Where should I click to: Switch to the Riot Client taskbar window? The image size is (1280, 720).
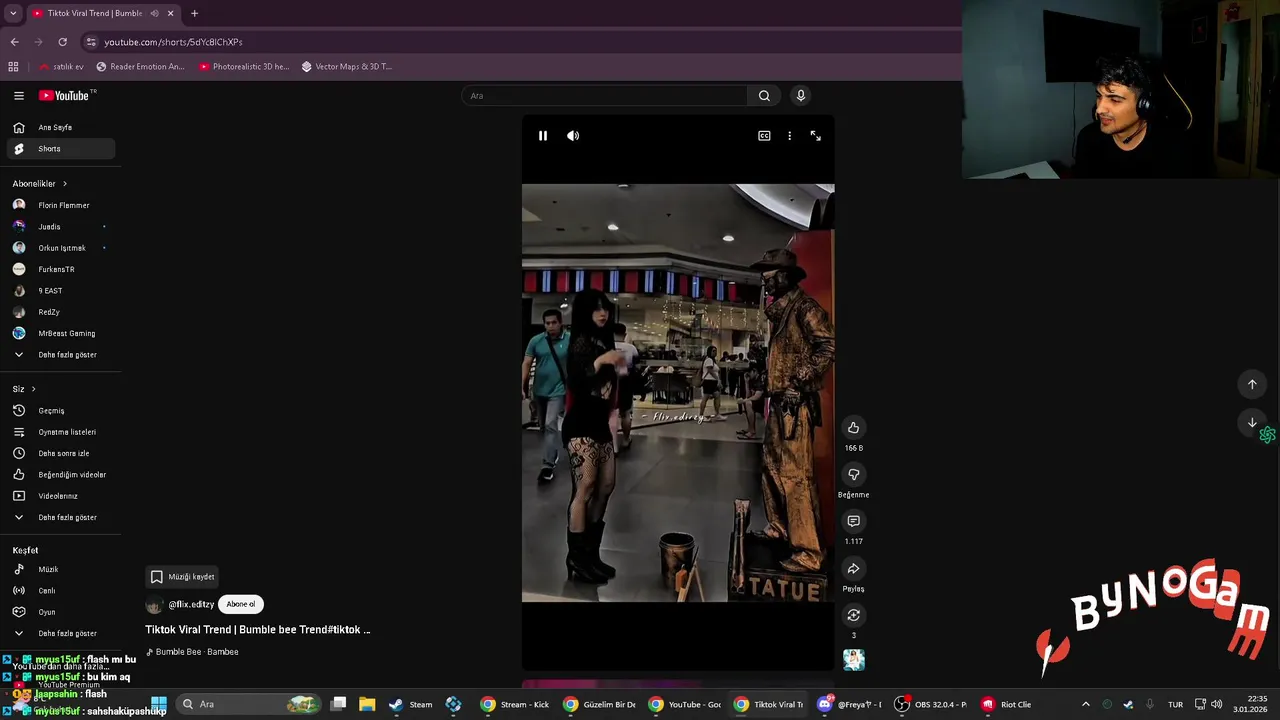click(1006, 704)
